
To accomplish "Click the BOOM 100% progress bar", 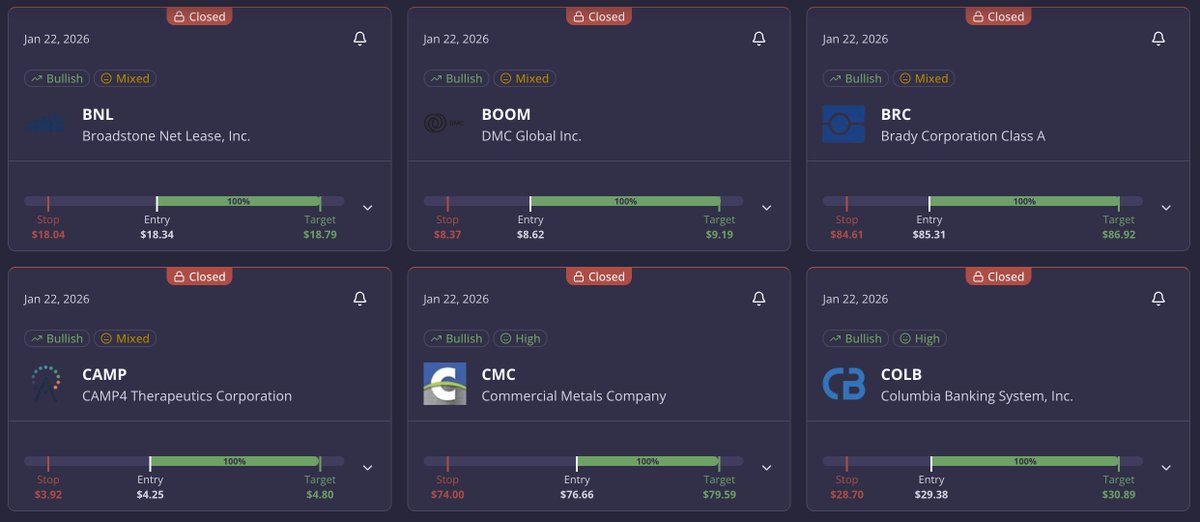I will (625, 201).
